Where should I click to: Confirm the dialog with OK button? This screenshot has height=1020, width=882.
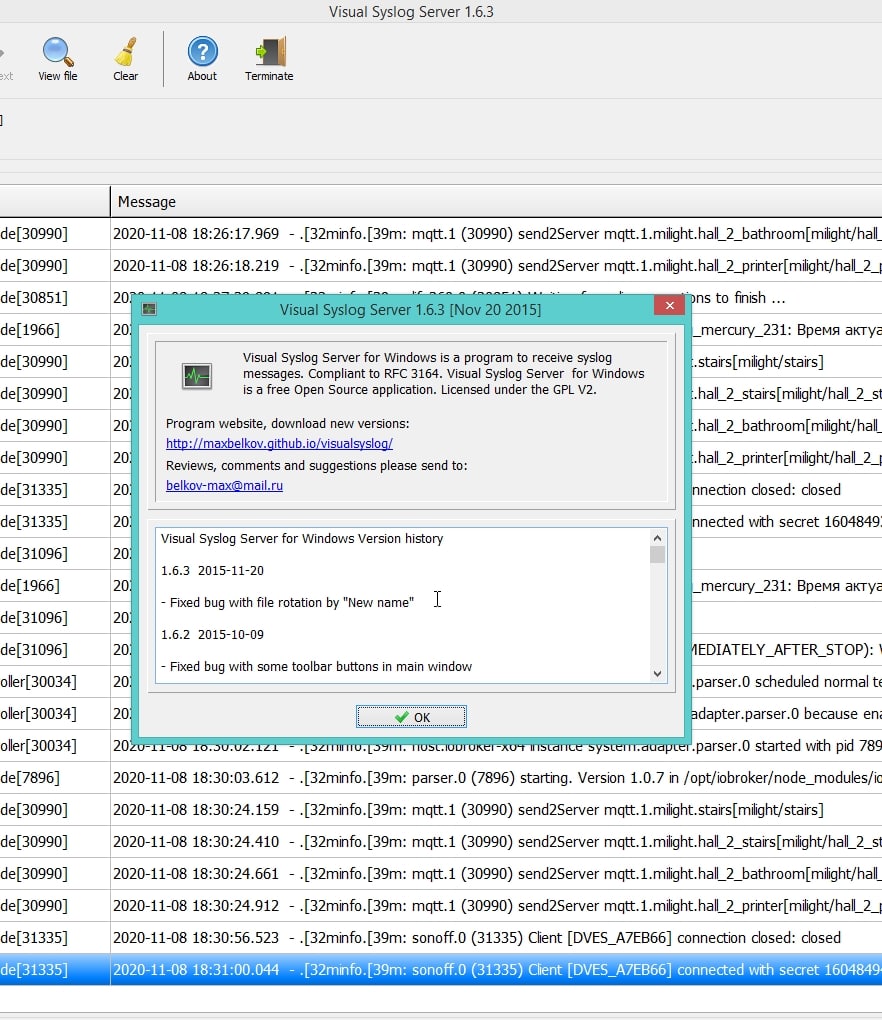click(411, 717)
